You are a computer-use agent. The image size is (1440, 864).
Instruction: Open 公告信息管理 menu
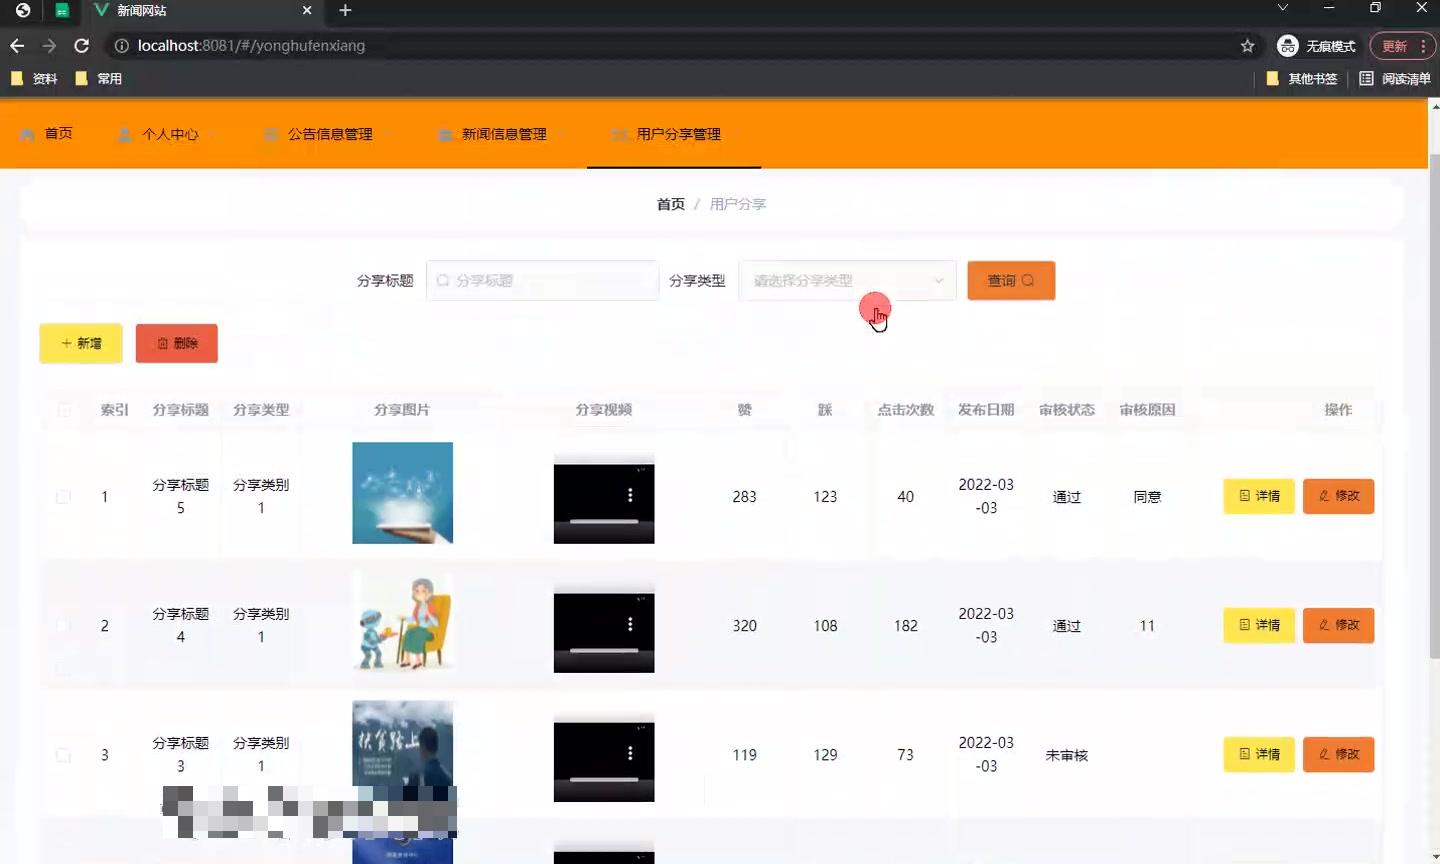click(326, 133)
